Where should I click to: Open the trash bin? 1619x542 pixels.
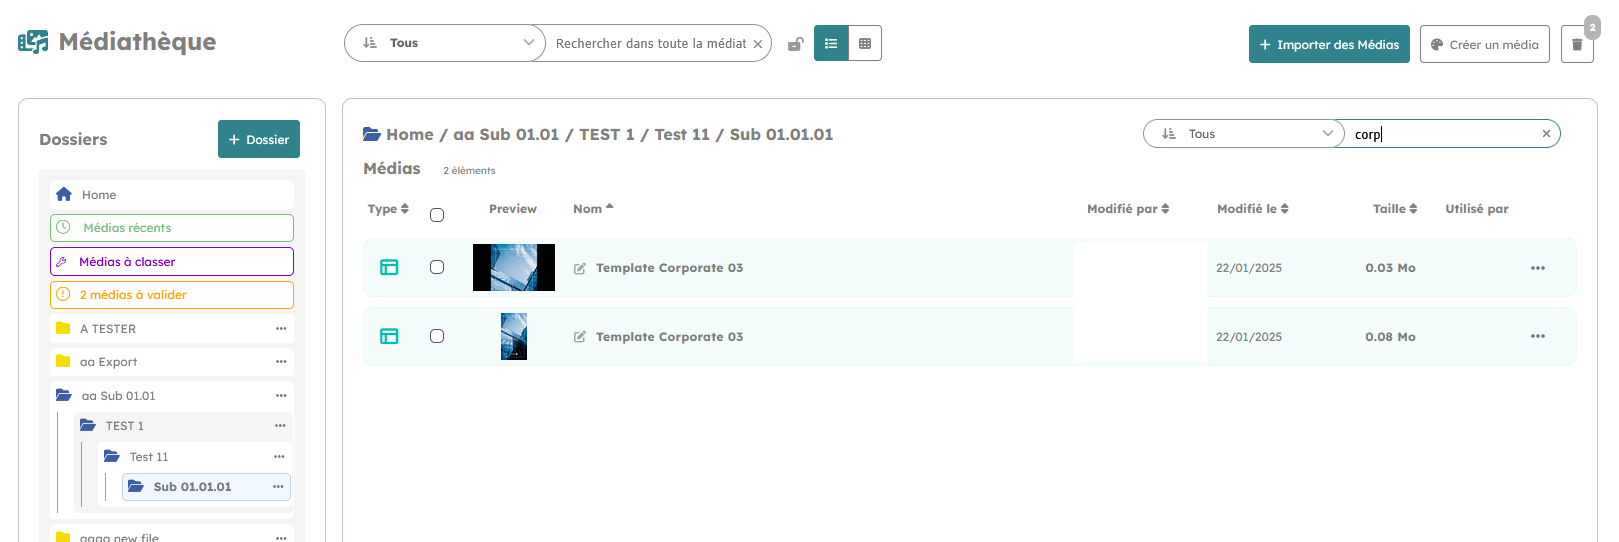[1577, 44]
